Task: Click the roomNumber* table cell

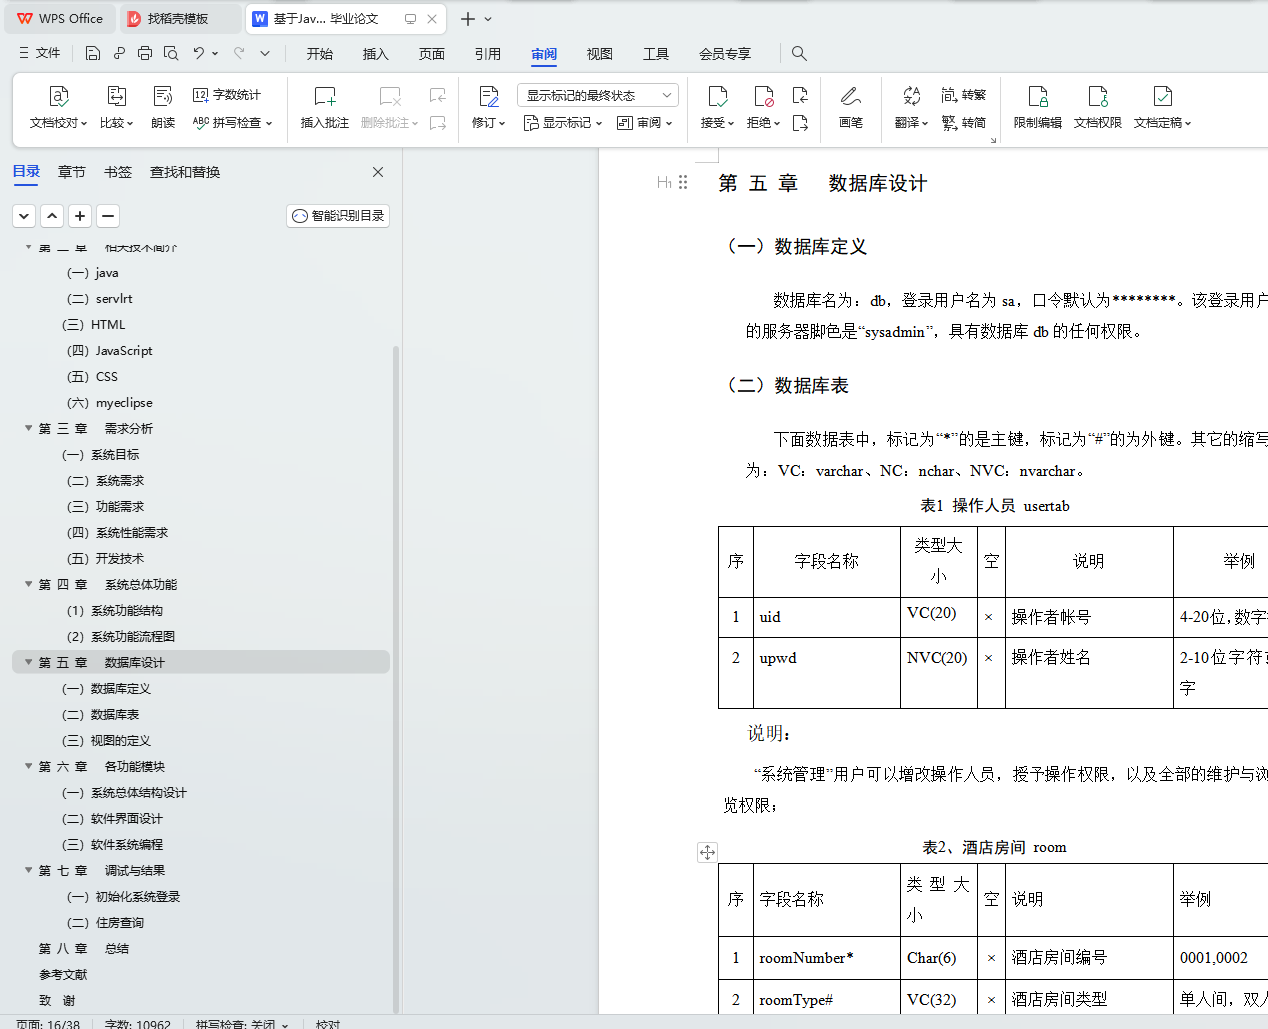Action: tap(826, 957)
